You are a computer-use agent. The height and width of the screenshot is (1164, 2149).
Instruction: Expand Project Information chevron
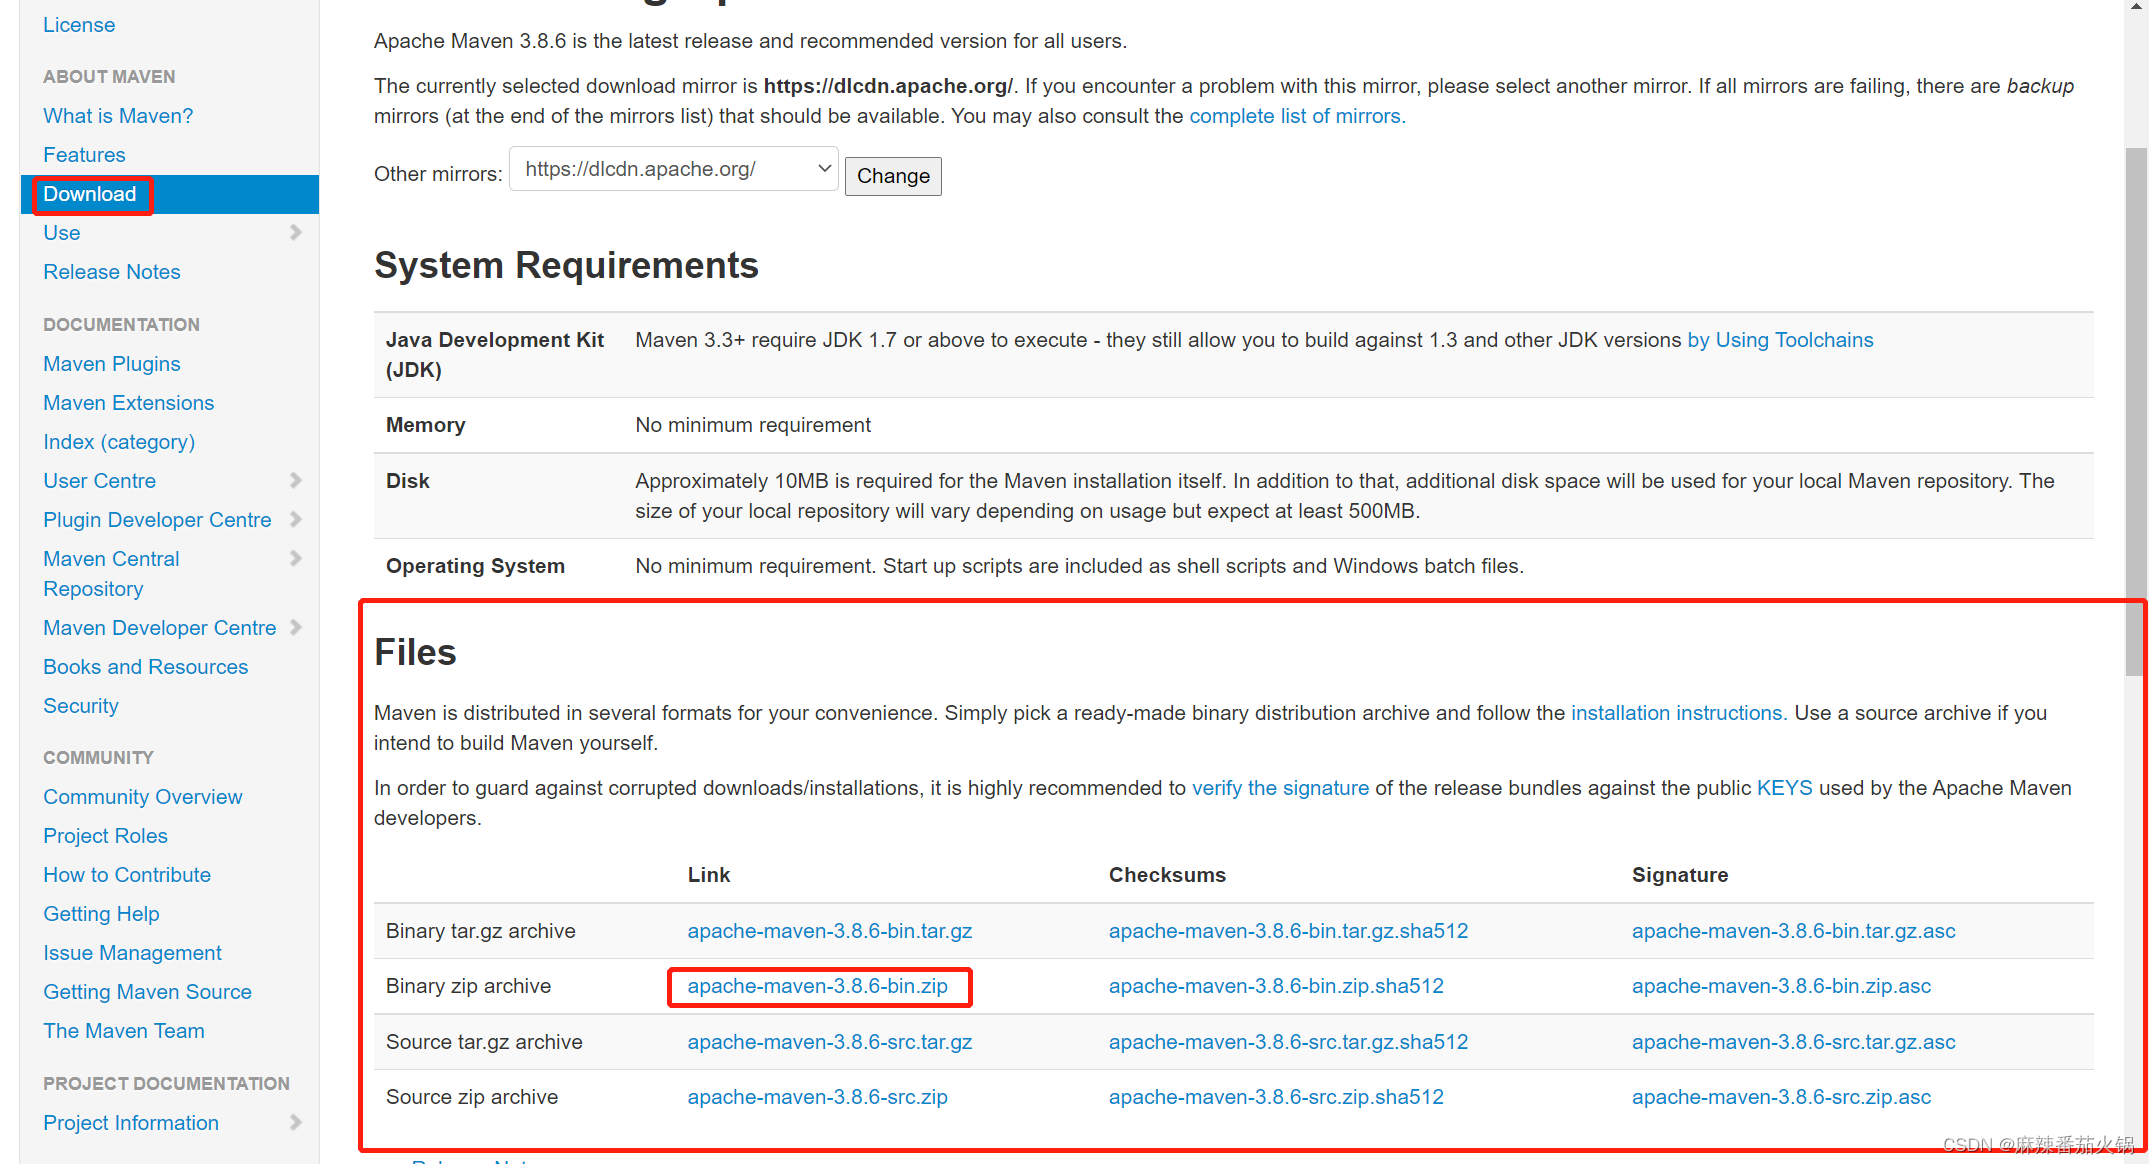[295, 1122]
